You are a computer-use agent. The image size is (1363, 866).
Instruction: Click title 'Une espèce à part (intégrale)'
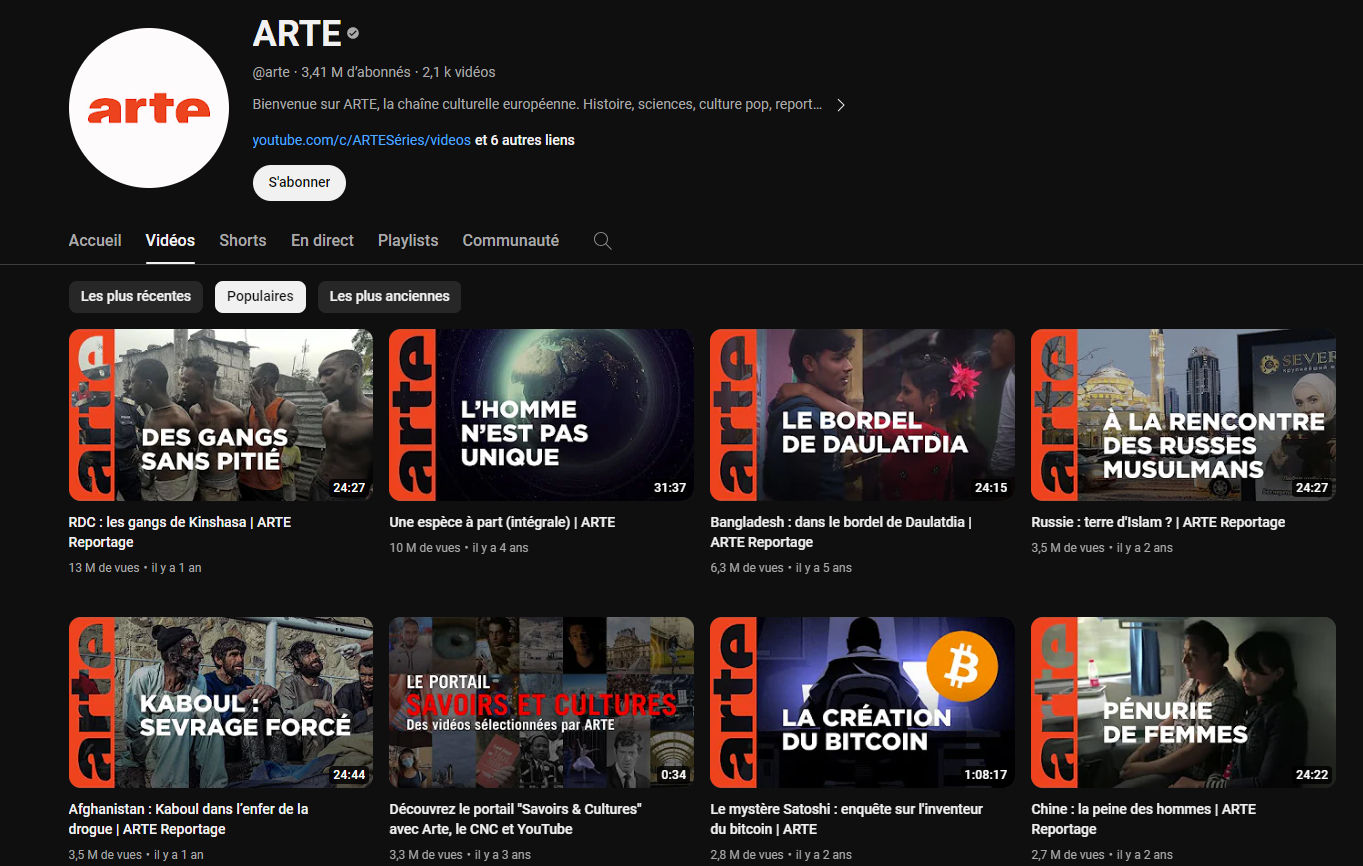tap(502, 522)
